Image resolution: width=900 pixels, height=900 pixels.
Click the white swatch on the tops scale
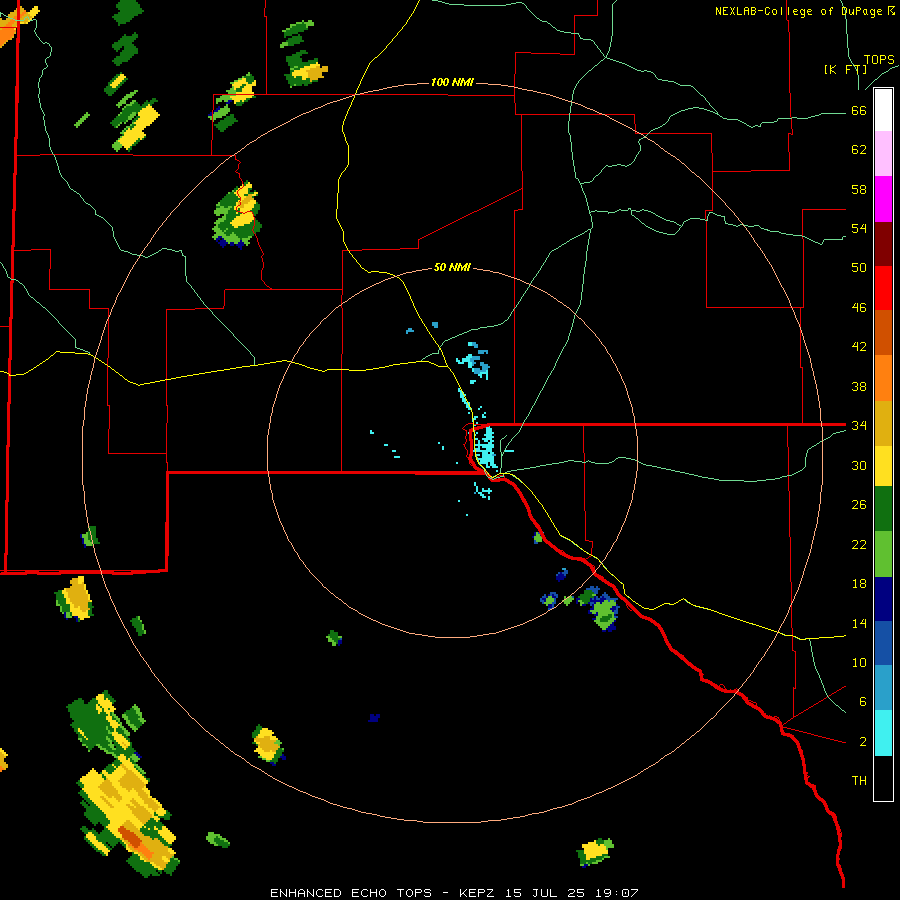point(883,110)
